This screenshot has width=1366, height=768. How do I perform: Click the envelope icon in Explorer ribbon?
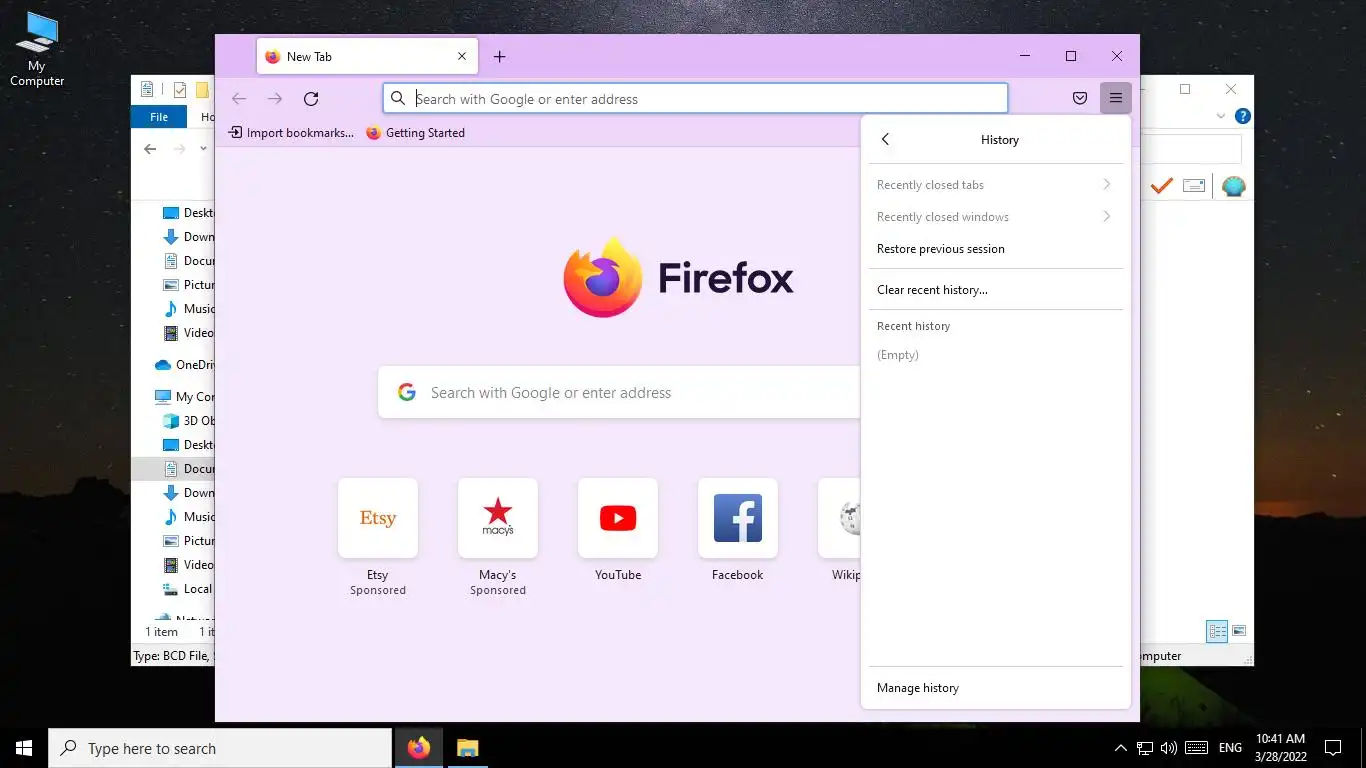[1194, 186]
